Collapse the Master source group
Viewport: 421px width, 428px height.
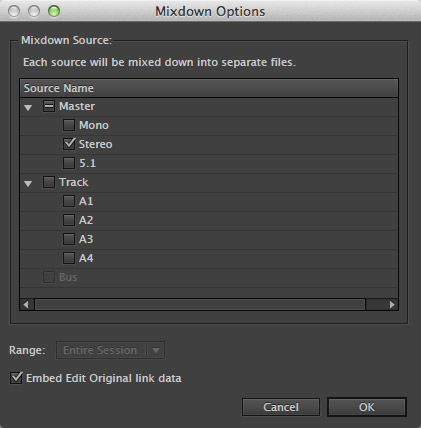pyautogui.click(x=28, y=107)
